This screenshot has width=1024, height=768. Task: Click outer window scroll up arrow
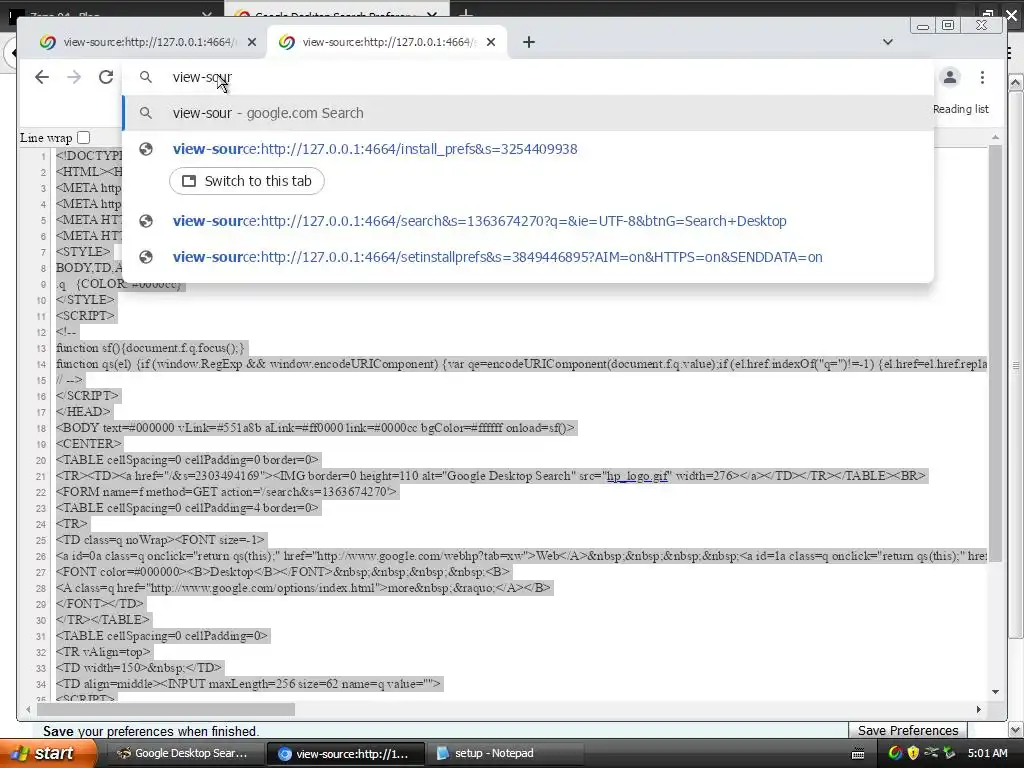click(1016, 83)
